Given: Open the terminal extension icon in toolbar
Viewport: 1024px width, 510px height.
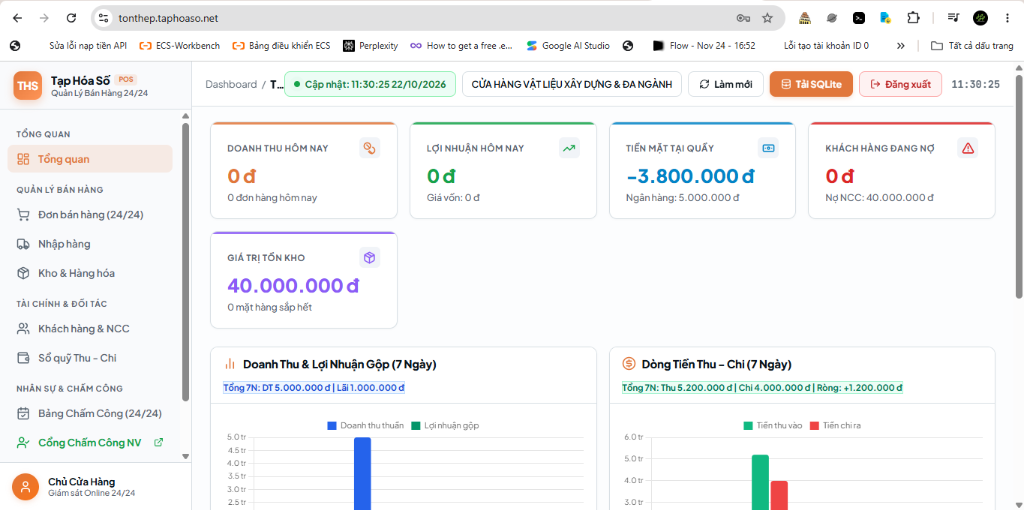Looking at the screenshot, I should 859,18.
